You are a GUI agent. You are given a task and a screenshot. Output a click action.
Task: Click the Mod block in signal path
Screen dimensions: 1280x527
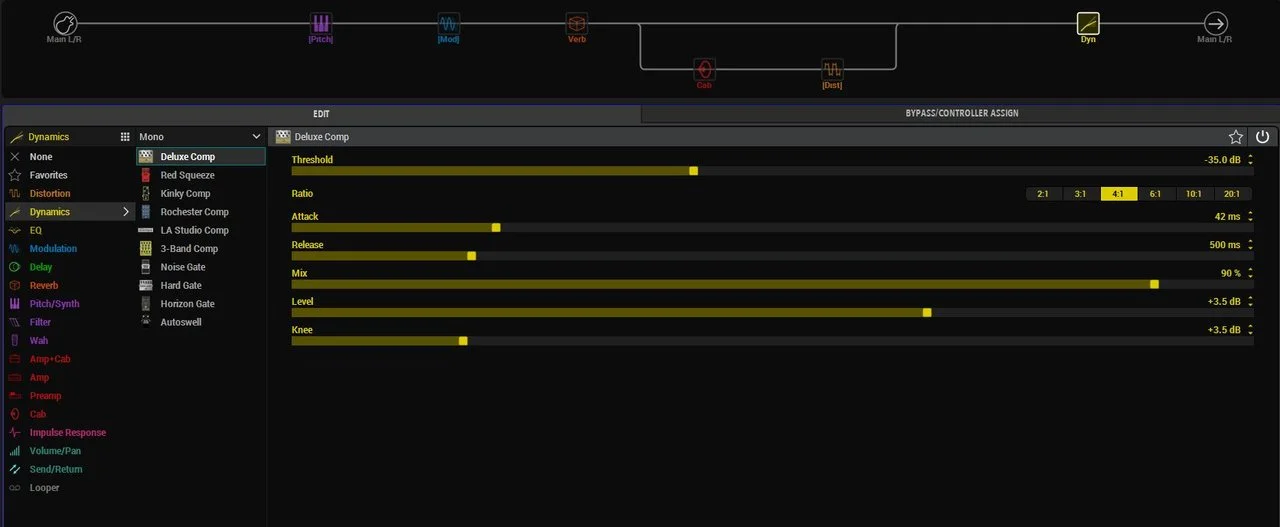pos(449,24)
